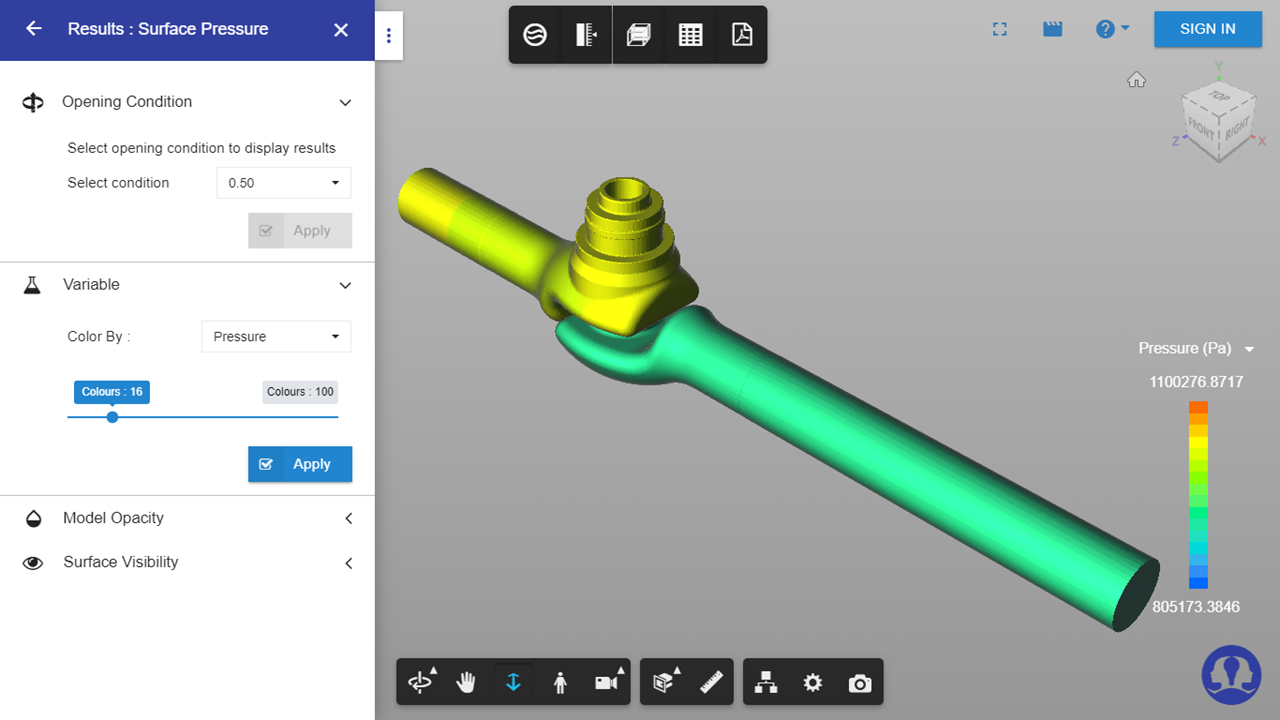Click the Colours slider handle
This screenshot has height=720, width=1280.
[x=112, y=417]
